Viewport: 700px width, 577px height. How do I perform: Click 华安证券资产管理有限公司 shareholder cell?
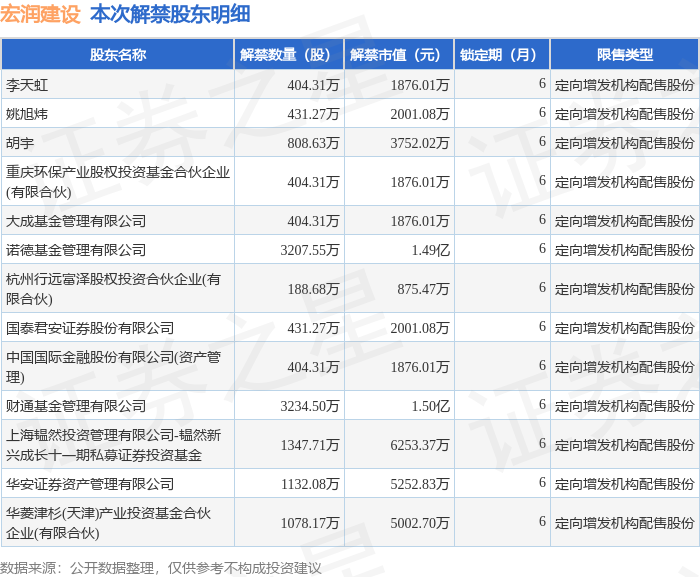tap(118, 484)
